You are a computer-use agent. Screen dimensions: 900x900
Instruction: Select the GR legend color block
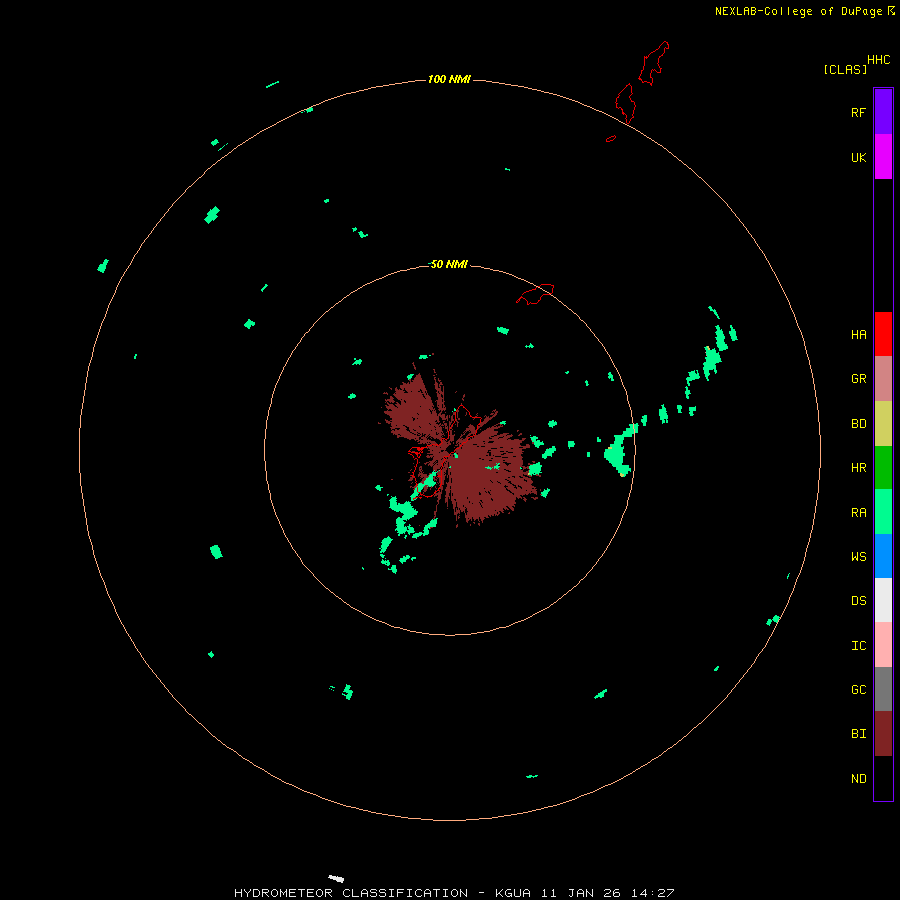883,379
